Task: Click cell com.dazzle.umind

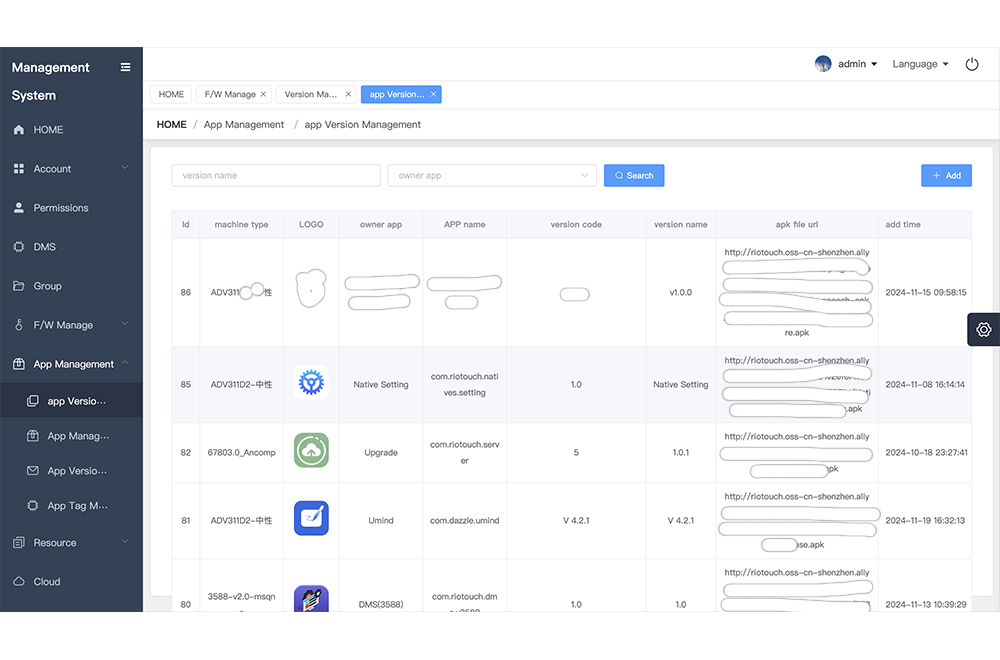Action: coord(464,520)
